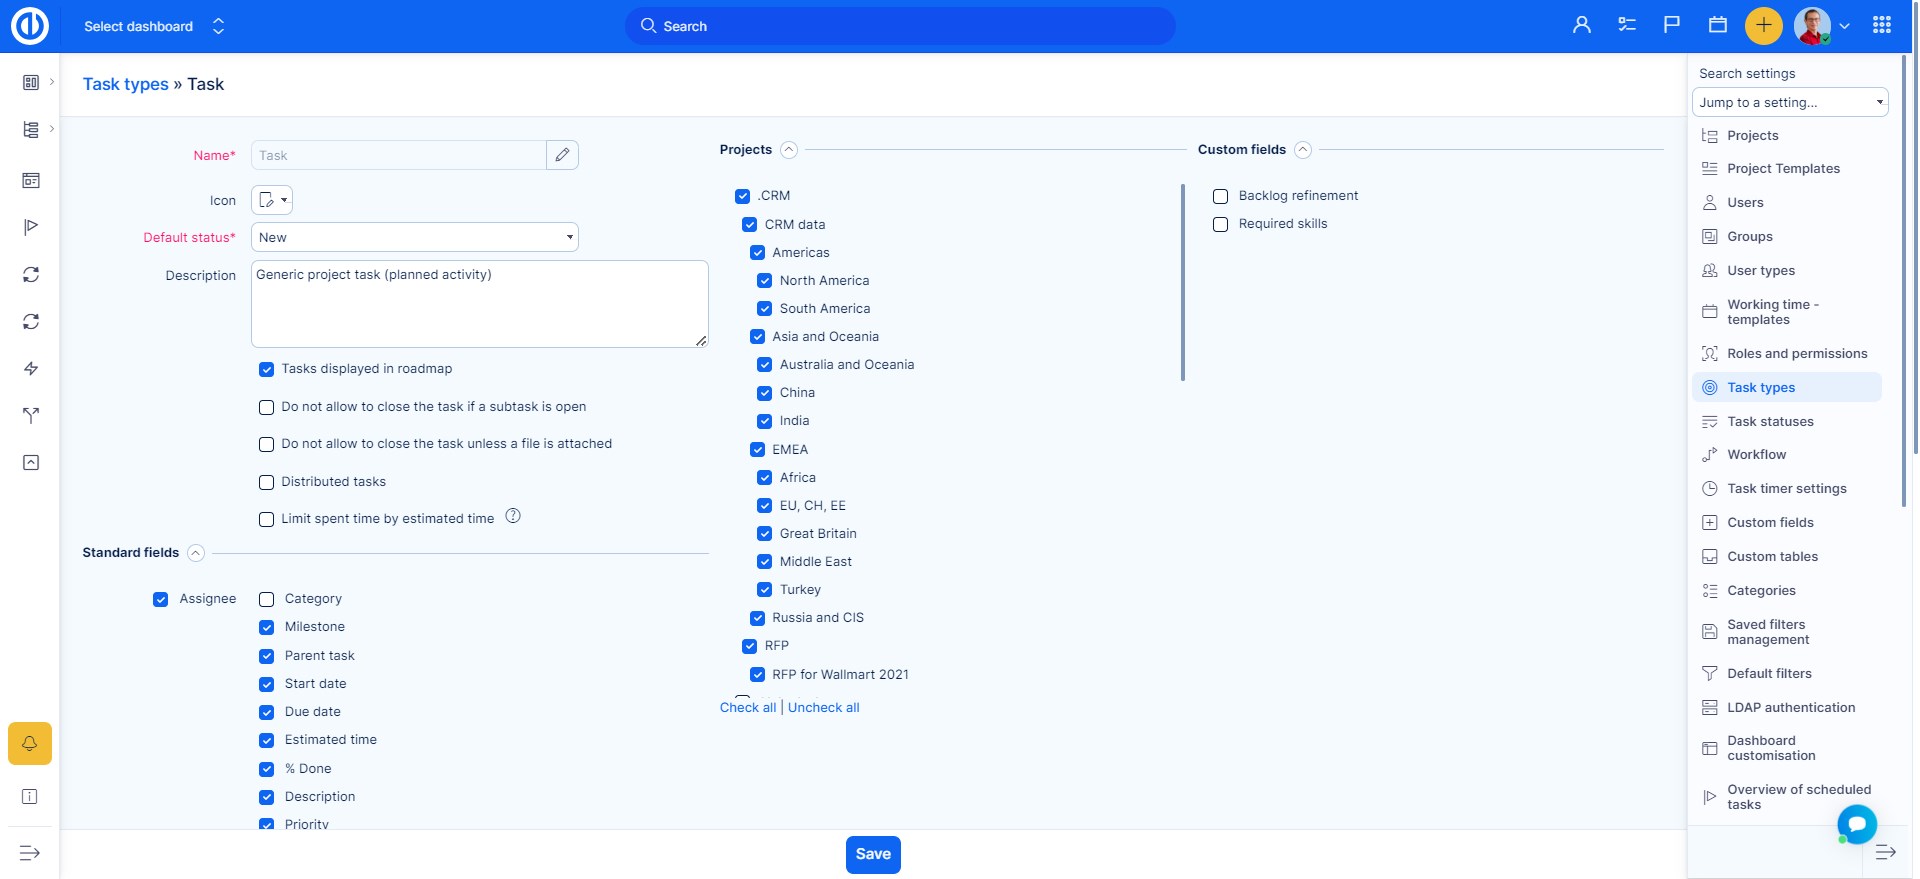Uncheck Tasks displayed in roadmap
Screen dimensions: 1920x879
(266, 370)
